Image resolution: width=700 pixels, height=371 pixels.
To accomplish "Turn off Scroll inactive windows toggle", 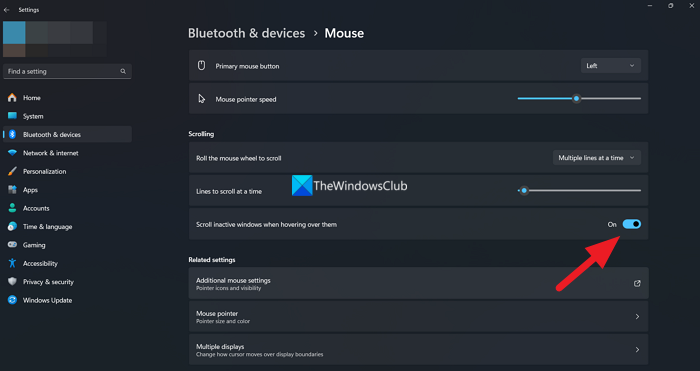I will point(632,224).
